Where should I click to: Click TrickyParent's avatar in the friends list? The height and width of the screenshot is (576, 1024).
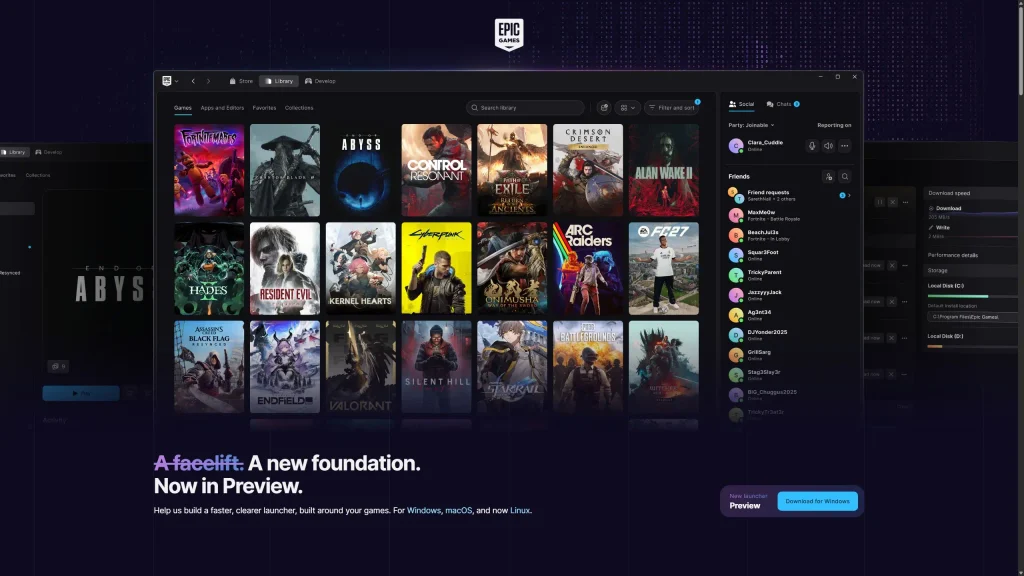pos(736,275)
